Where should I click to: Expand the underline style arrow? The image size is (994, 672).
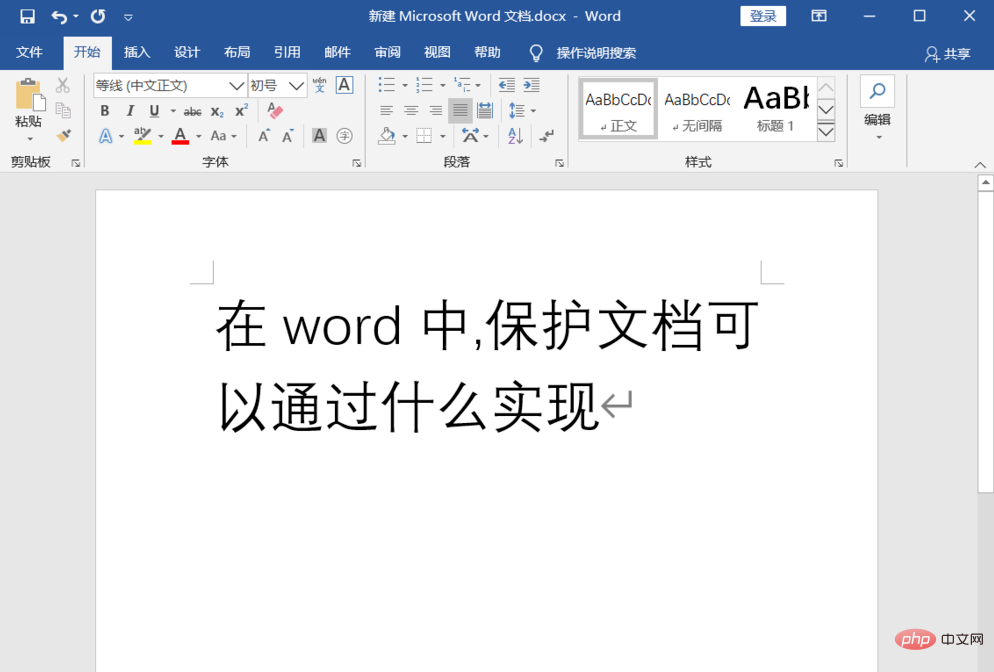click(x=172, y=111)
